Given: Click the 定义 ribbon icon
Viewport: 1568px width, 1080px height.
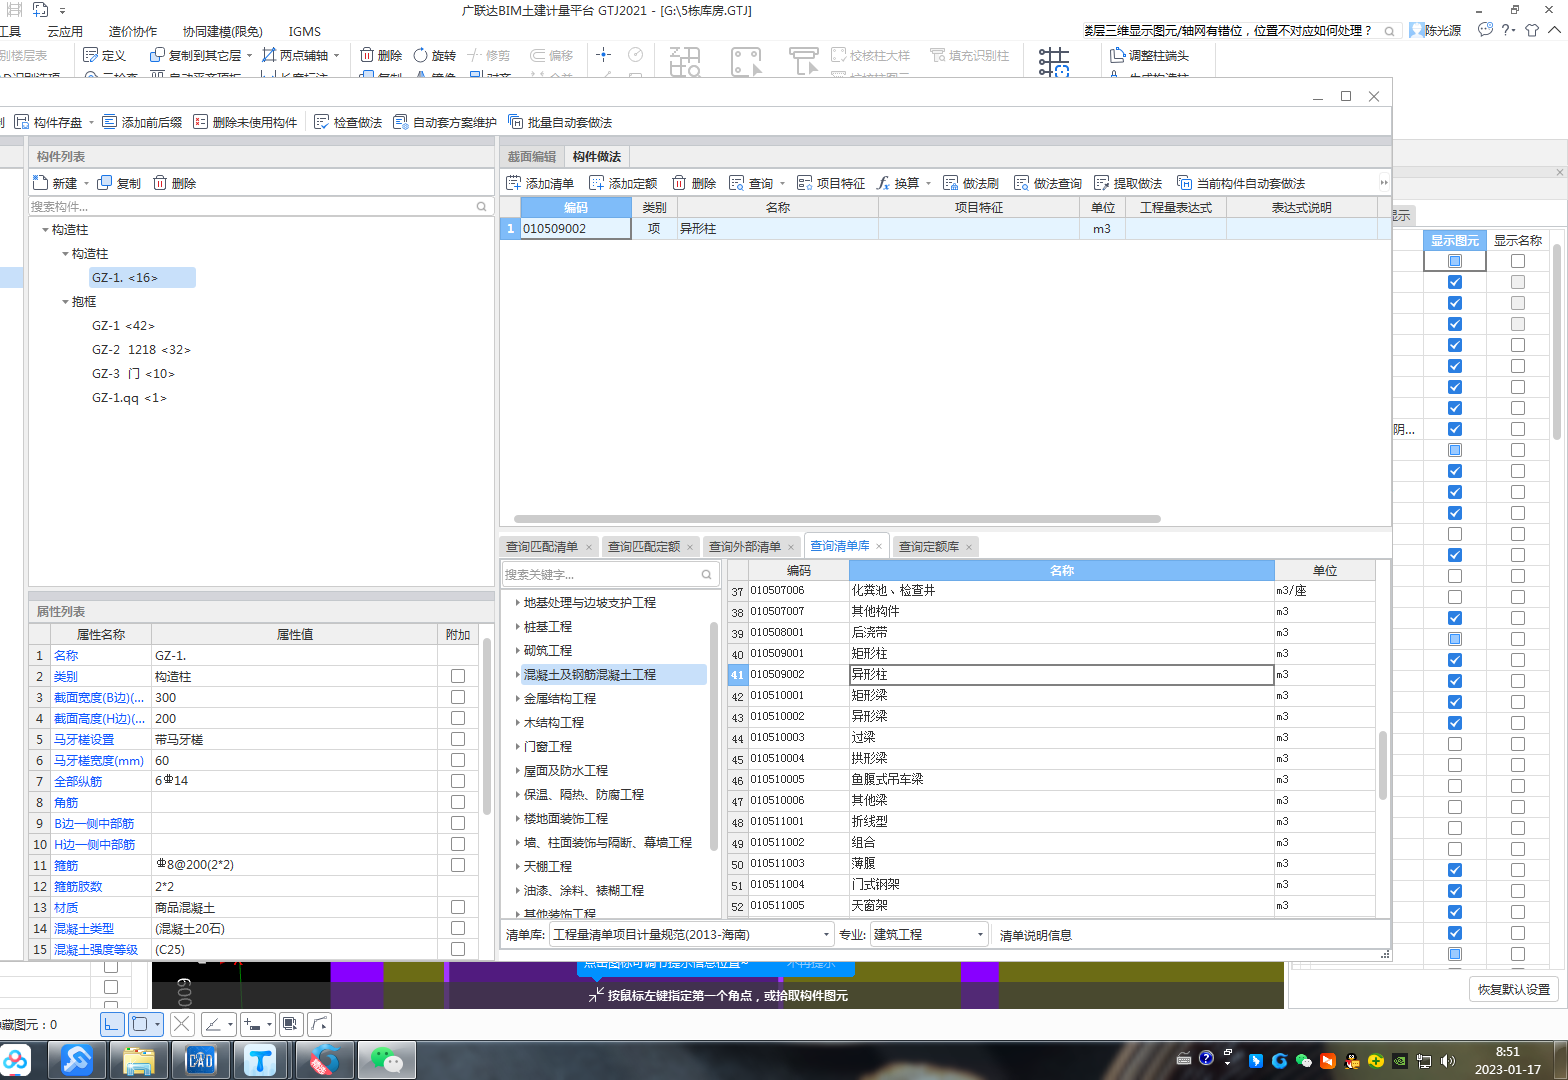Looking at the screenshot, I should [x=91, y=55].
